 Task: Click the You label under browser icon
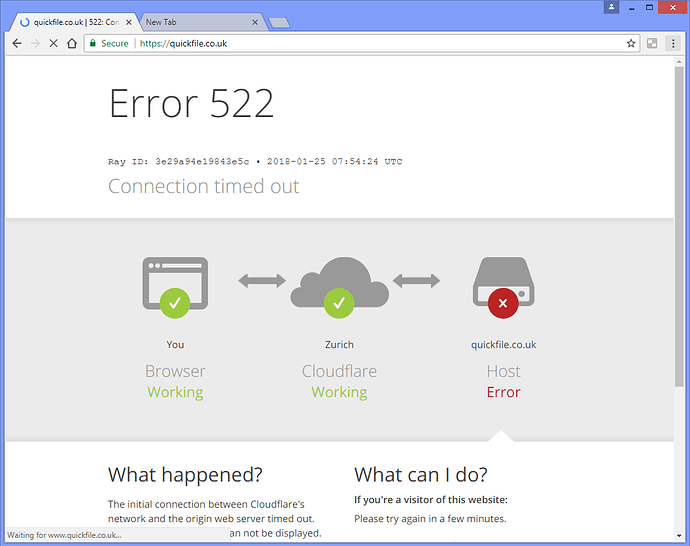coord(175,344)
